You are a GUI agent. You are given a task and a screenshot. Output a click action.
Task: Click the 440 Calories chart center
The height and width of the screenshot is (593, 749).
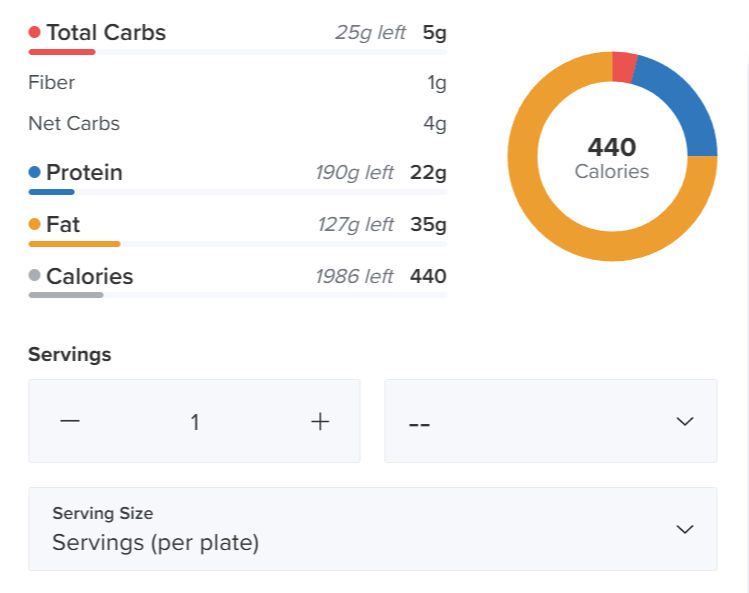tap(612, 158)
